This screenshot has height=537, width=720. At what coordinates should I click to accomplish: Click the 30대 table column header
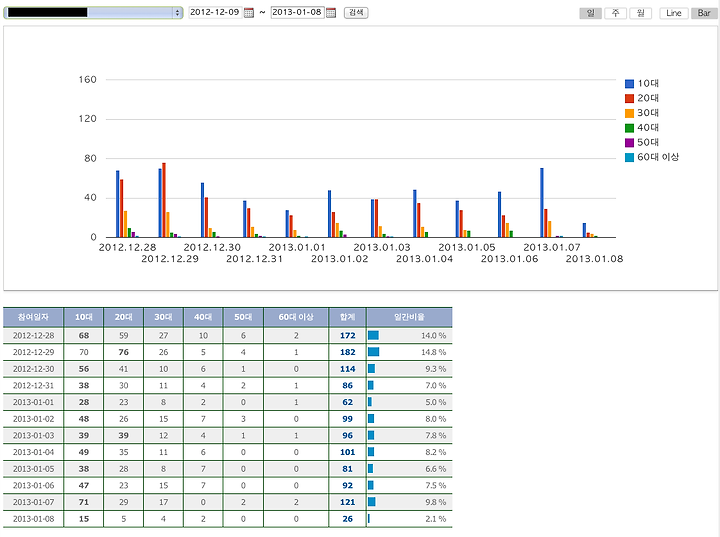[163, 317]
